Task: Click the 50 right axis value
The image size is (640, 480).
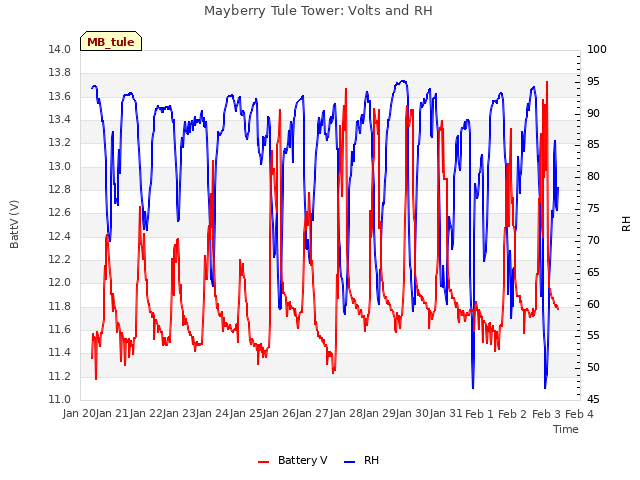Action: tap(593, 367)
